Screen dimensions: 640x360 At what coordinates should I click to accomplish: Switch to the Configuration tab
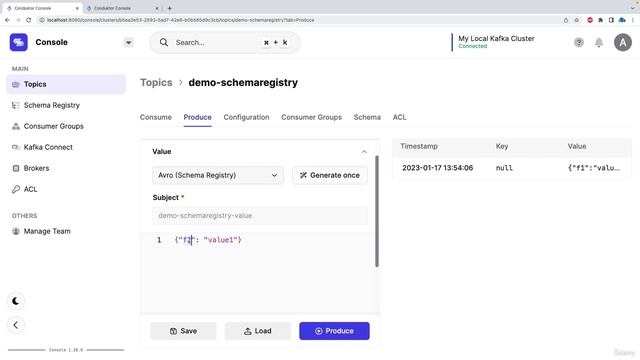pos(246,117)
